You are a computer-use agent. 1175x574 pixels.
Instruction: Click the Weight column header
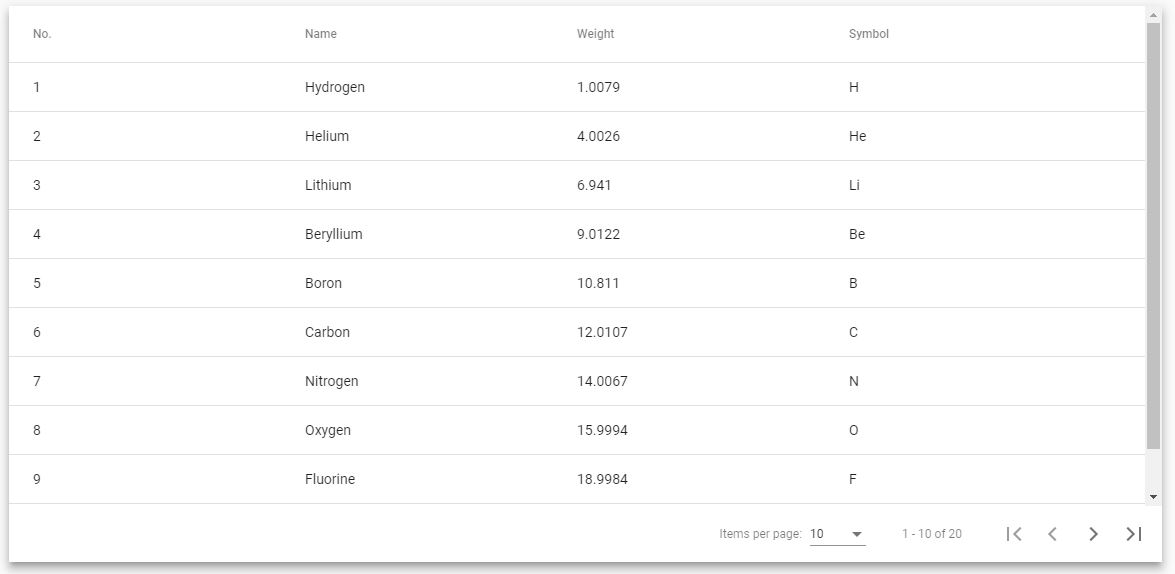pos(596,34)
